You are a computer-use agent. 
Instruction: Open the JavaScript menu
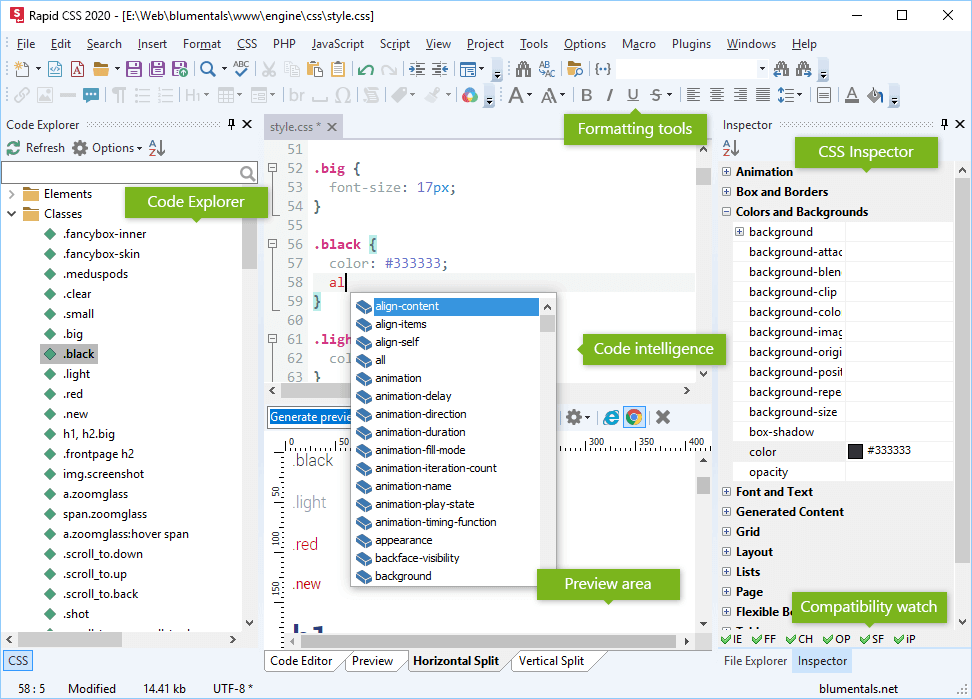337,44
